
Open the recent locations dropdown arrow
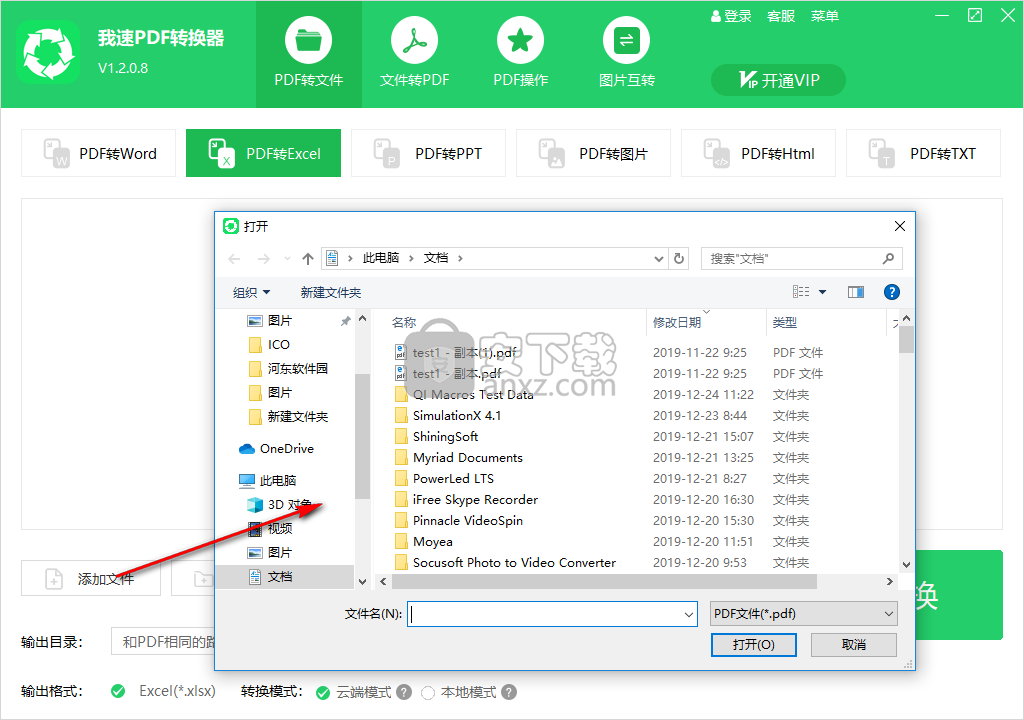(287, 259)
